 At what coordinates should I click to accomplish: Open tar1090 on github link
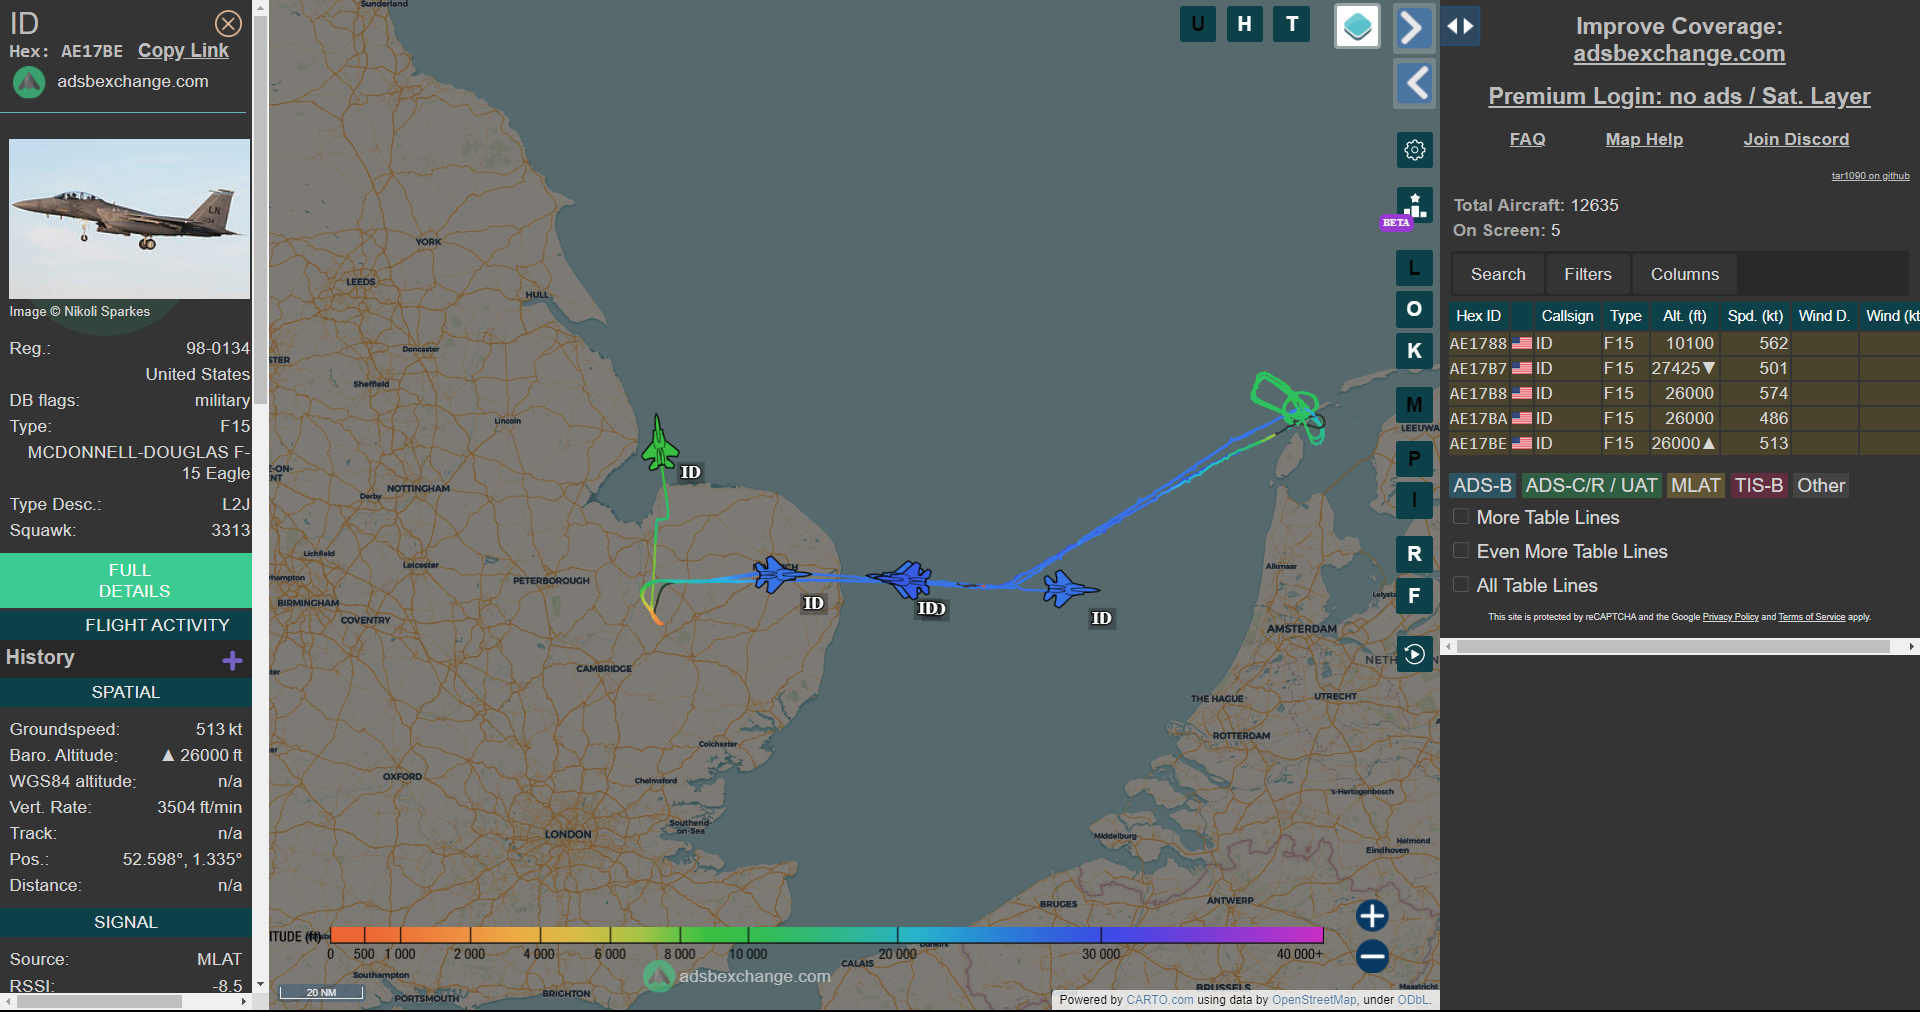coord(1870,176)
